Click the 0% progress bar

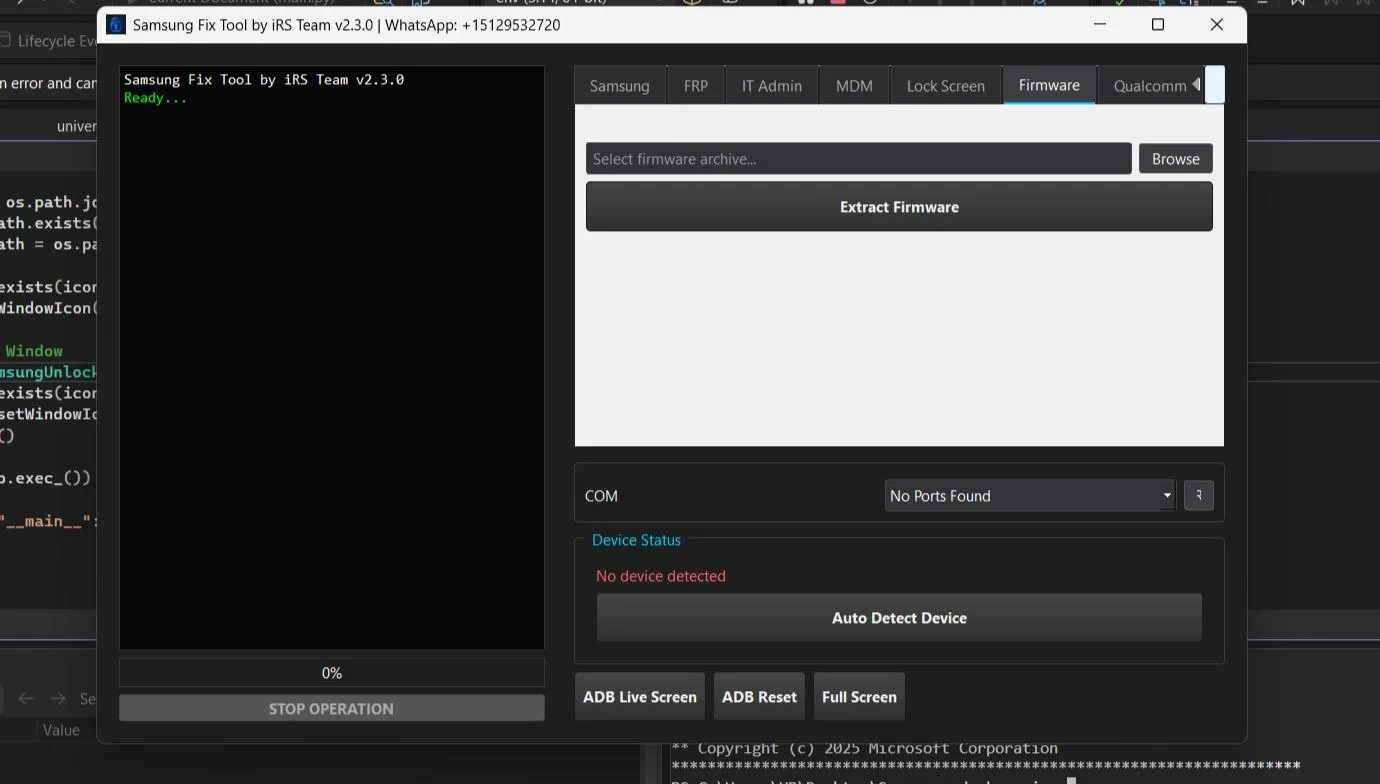tap(331, 673)
